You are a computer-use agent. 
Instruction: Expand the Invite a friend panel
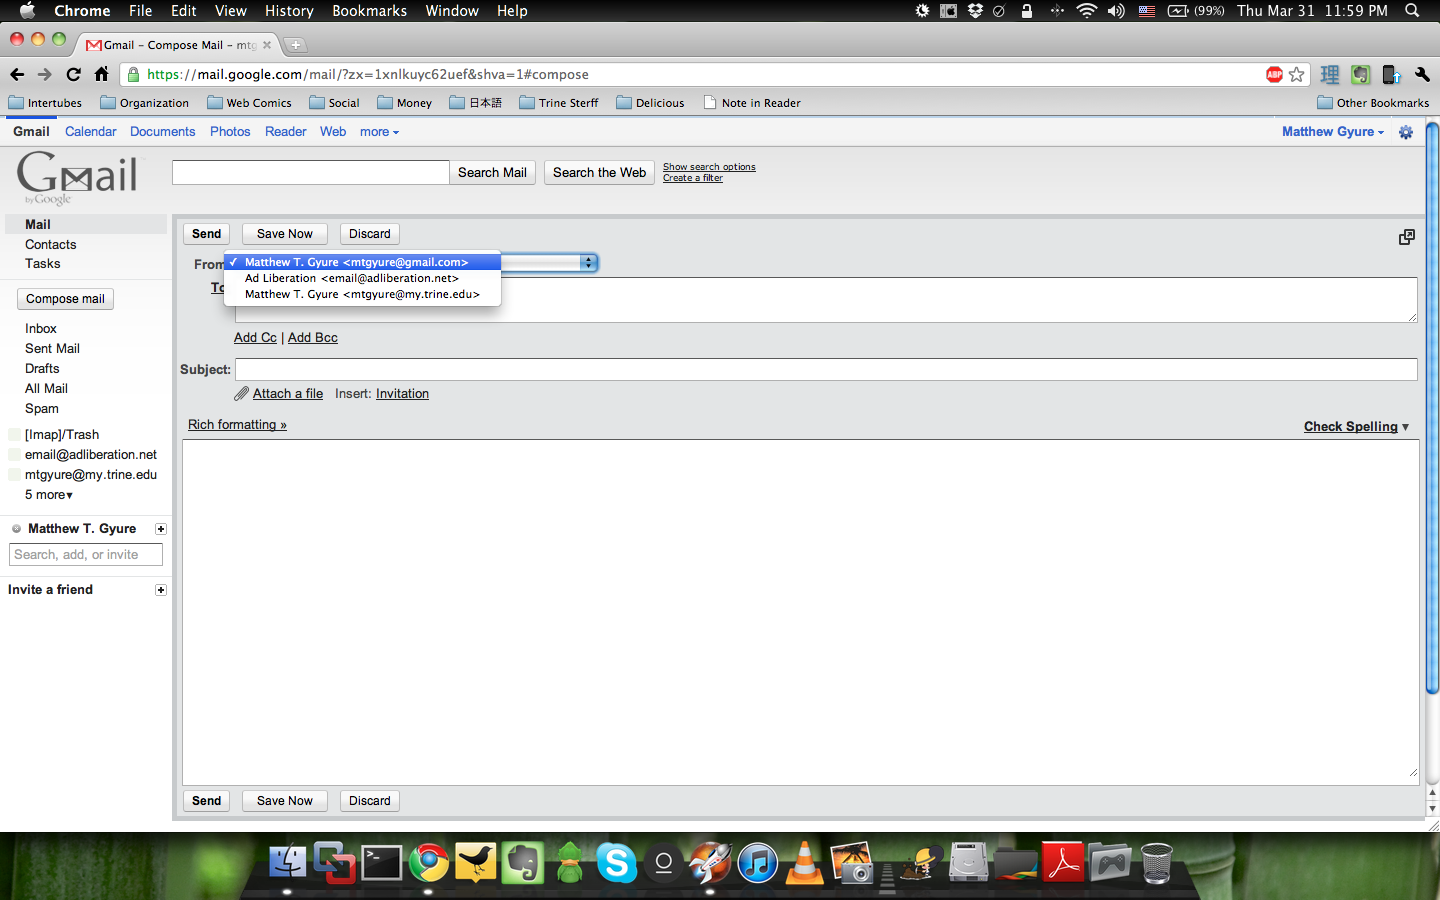[160, 590]
